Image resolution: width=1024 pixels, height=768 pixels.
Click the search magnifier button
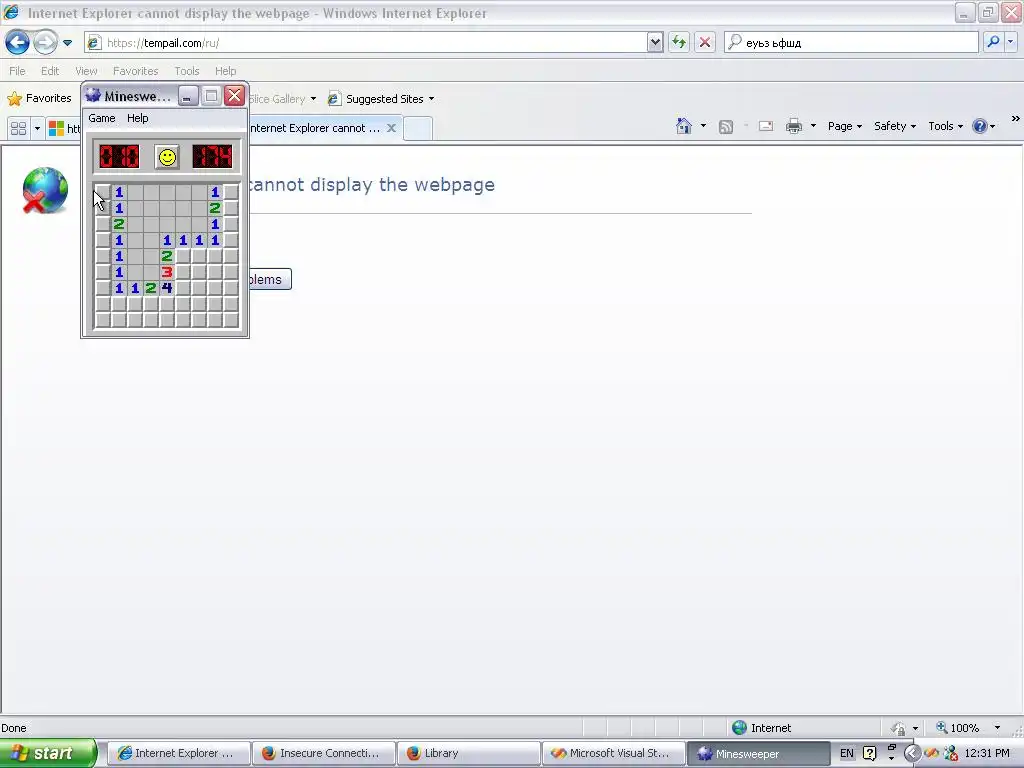tap(993, 42)
